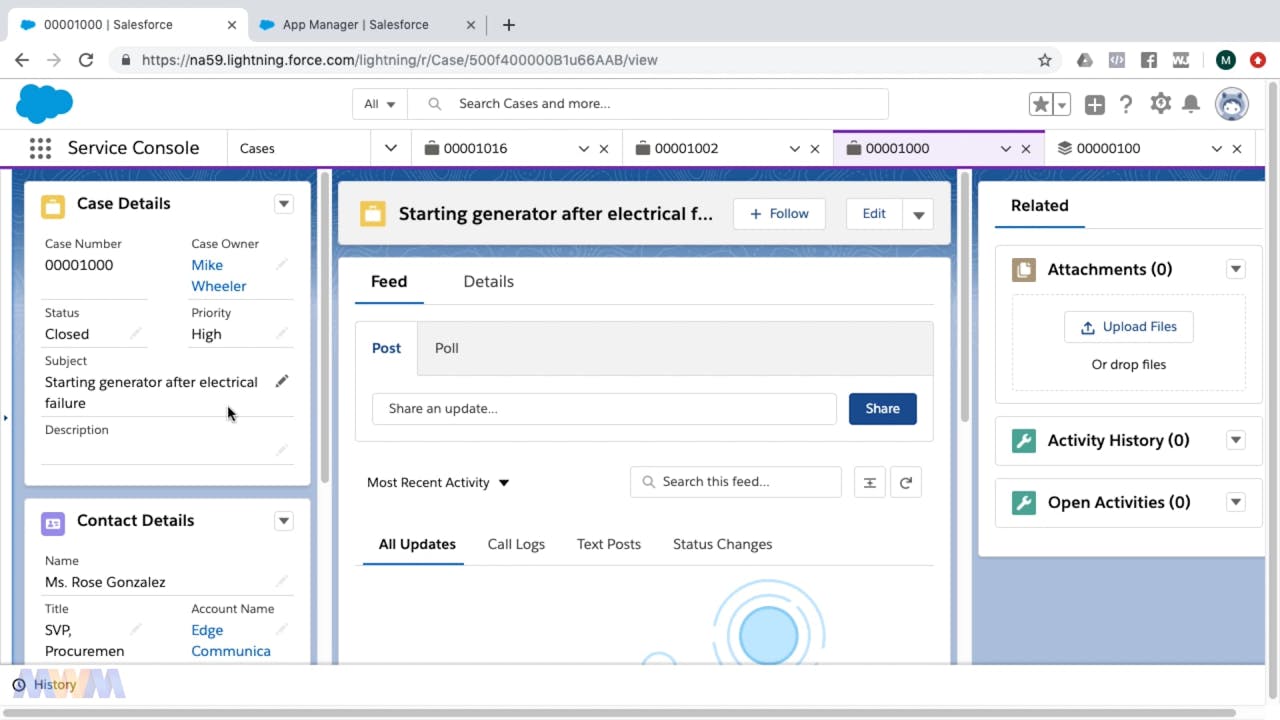Open the Activity History dropdown
The image size is (1280, 720).
(x=1236, y=440)
